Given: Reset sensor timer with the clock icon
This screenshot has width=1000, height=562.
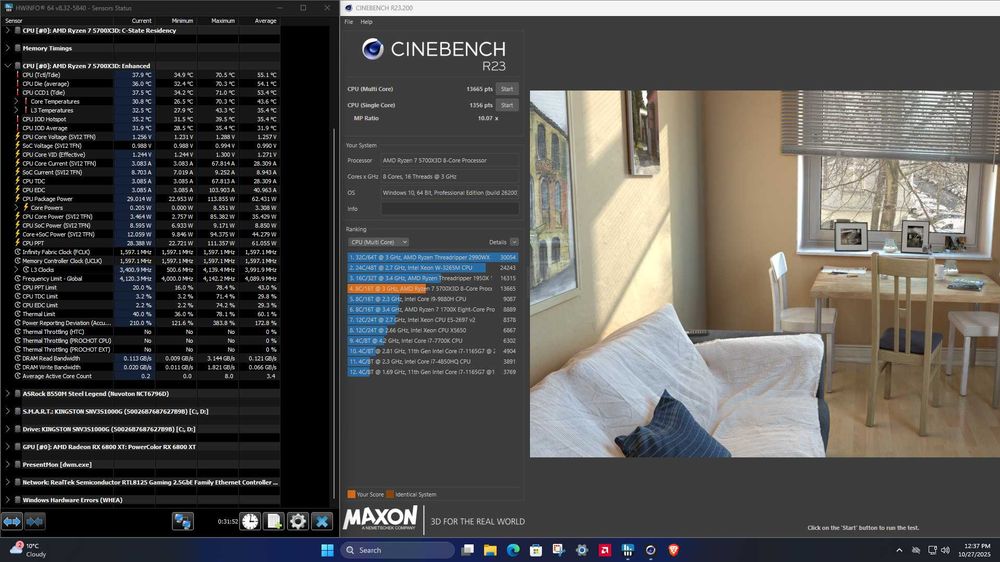Looking at the screenshot, I should click(250, 521).
